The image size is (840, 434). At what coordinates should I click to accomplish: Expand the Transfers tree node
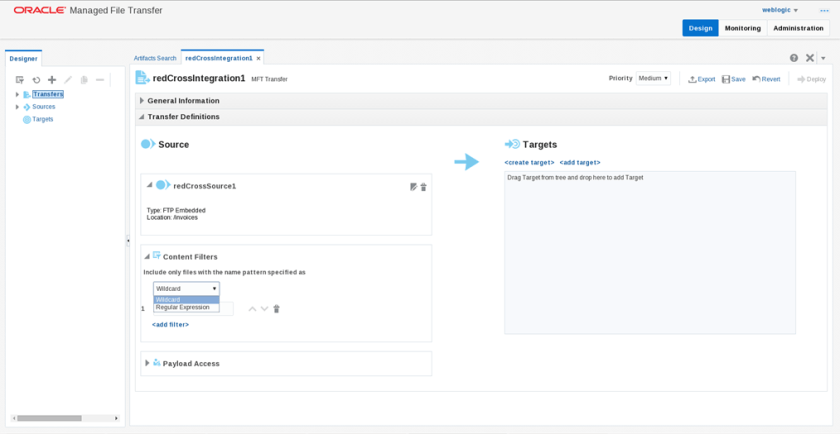coord(17,95)
